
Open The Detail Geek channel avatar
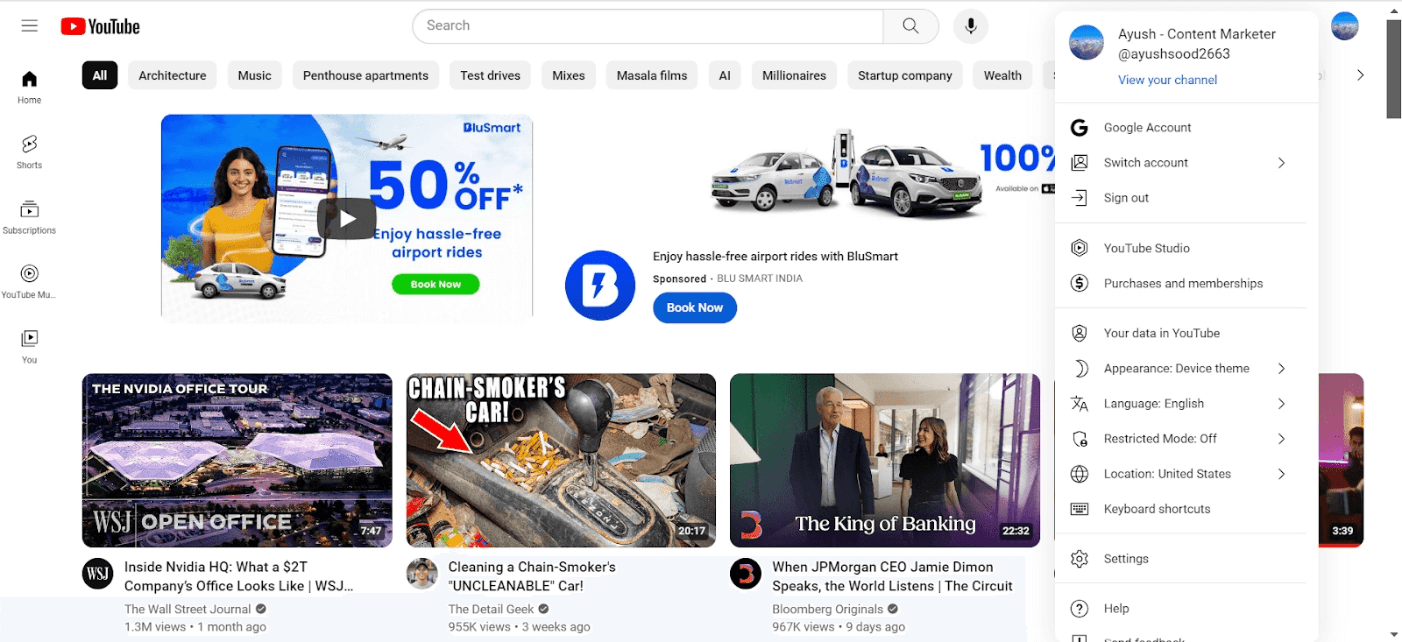(x=422, y=574)
